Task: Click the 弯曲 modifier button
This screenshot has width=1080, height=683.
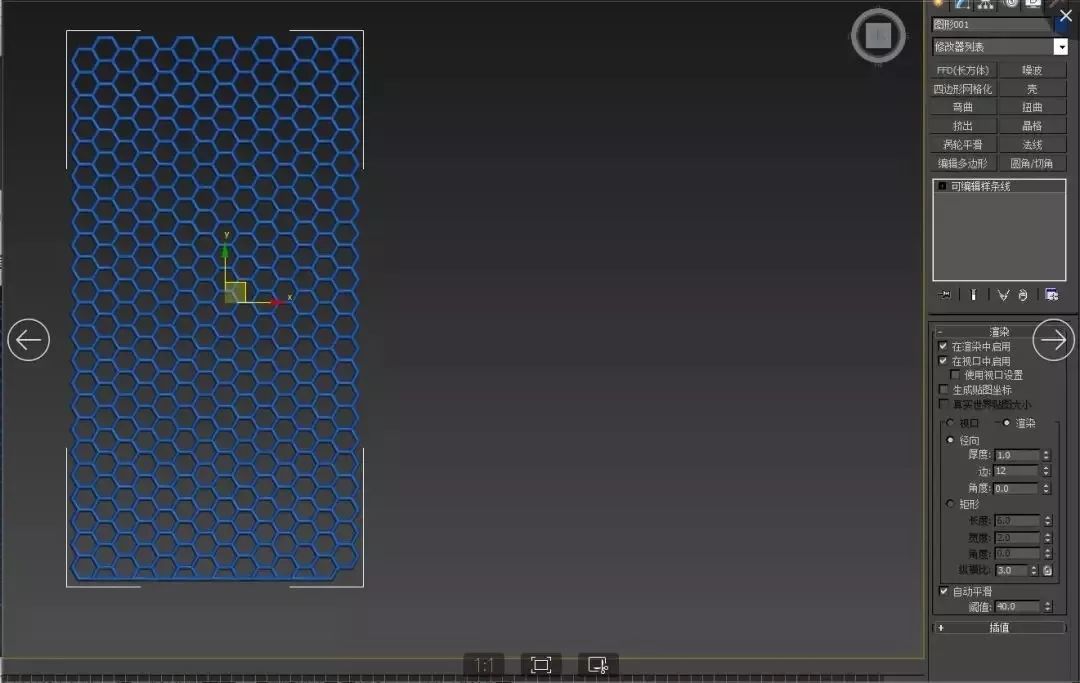Action: pyautogui.click(x=963, y=107)
